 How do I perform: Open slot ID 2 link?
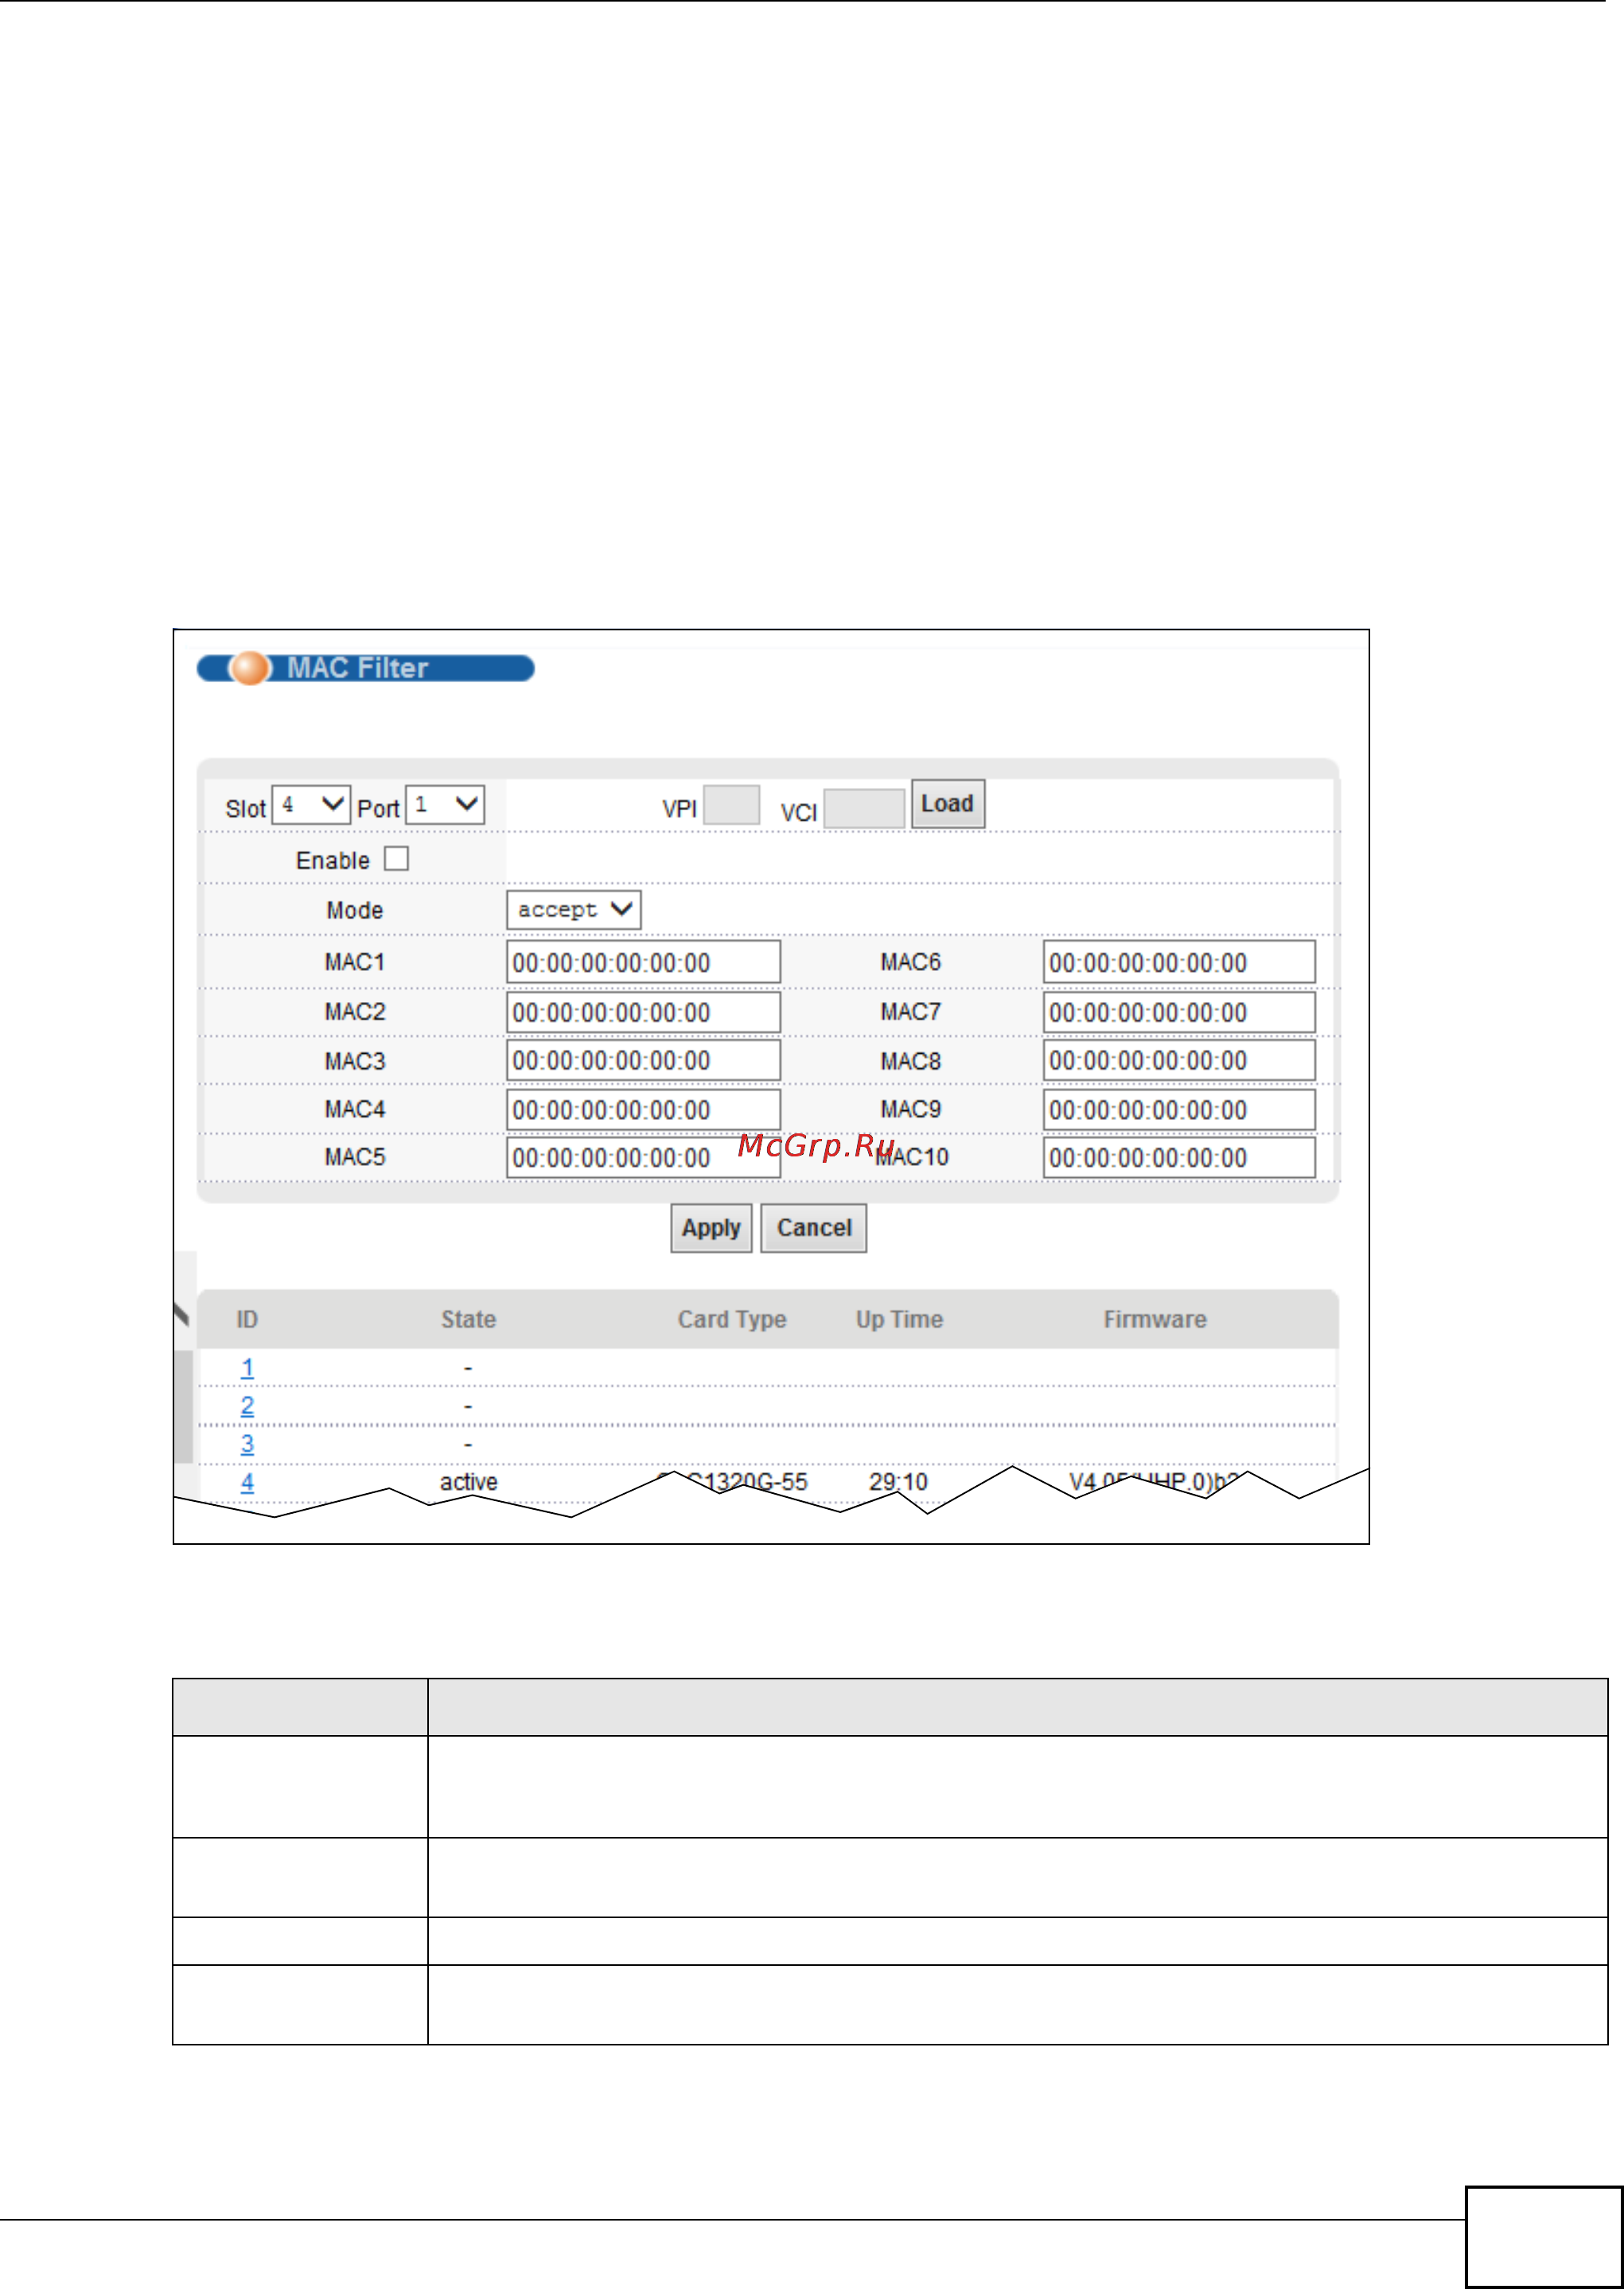click(247, 1406)
